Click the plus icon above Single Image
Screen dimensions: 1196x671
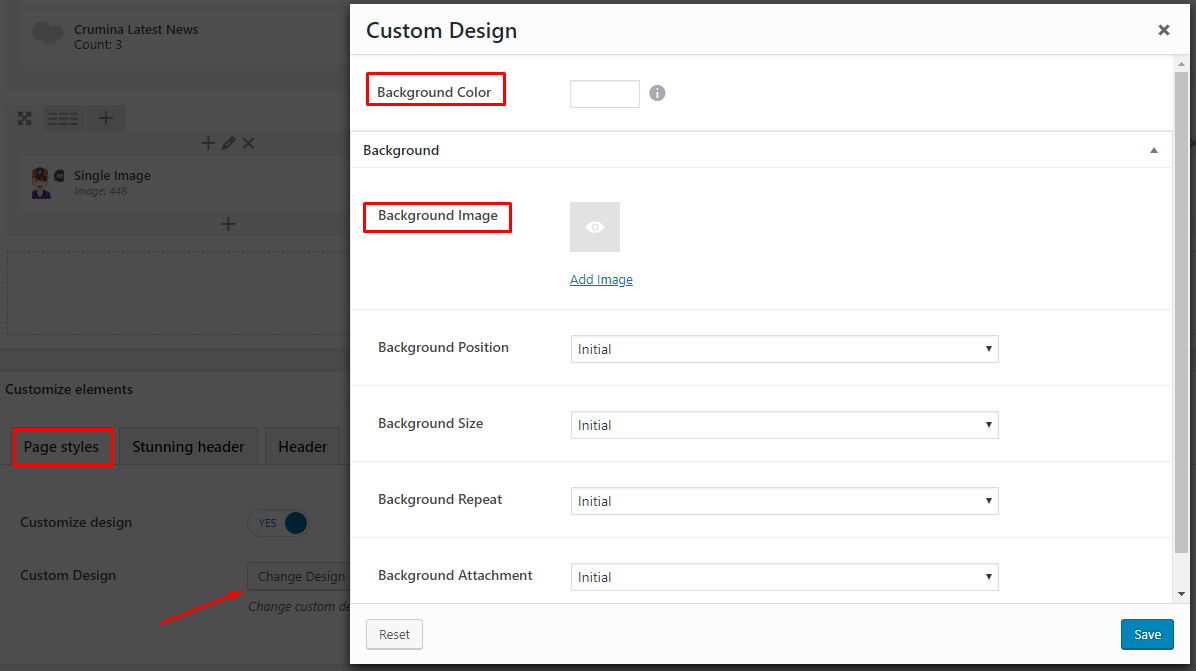click(207, 143)
